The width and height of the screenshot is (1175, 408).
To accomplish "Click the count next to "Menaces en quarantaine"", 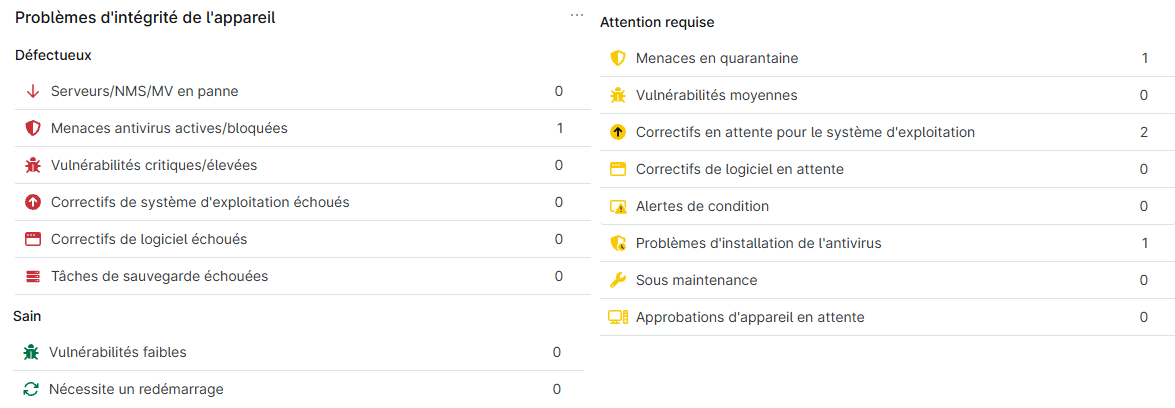I will 1145,58.
